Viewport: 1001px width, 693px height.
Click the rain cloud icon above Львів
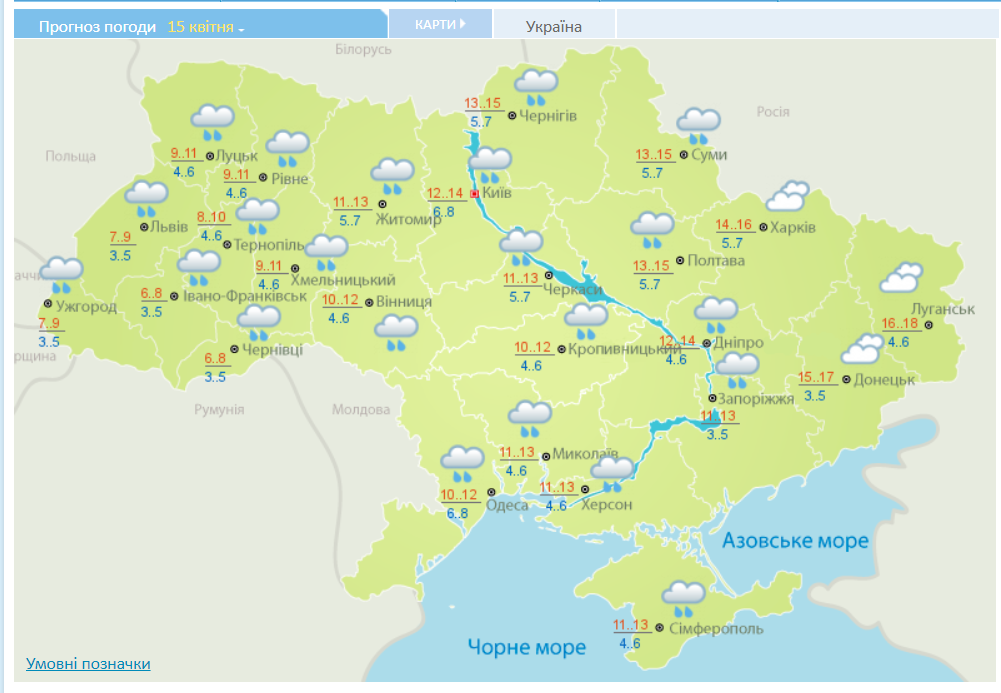point(146,199)
